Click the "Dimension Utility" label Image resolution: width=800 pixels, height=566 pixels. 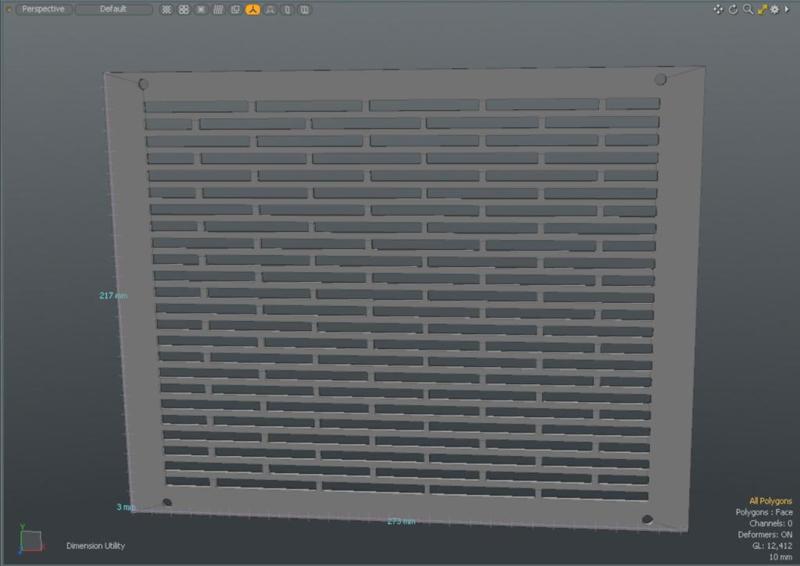95,546
